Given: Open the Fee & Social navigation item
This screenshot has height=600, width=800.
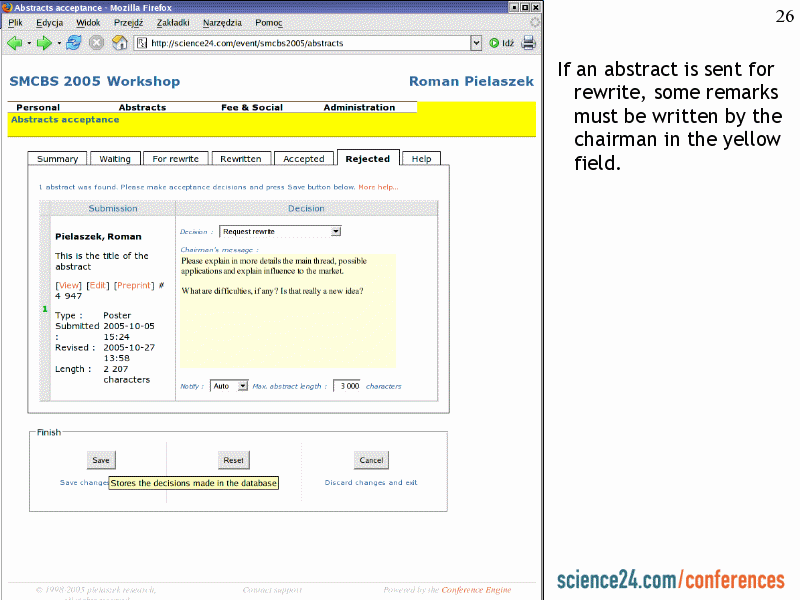Looking at the screenshot, I should pos(251,107).
